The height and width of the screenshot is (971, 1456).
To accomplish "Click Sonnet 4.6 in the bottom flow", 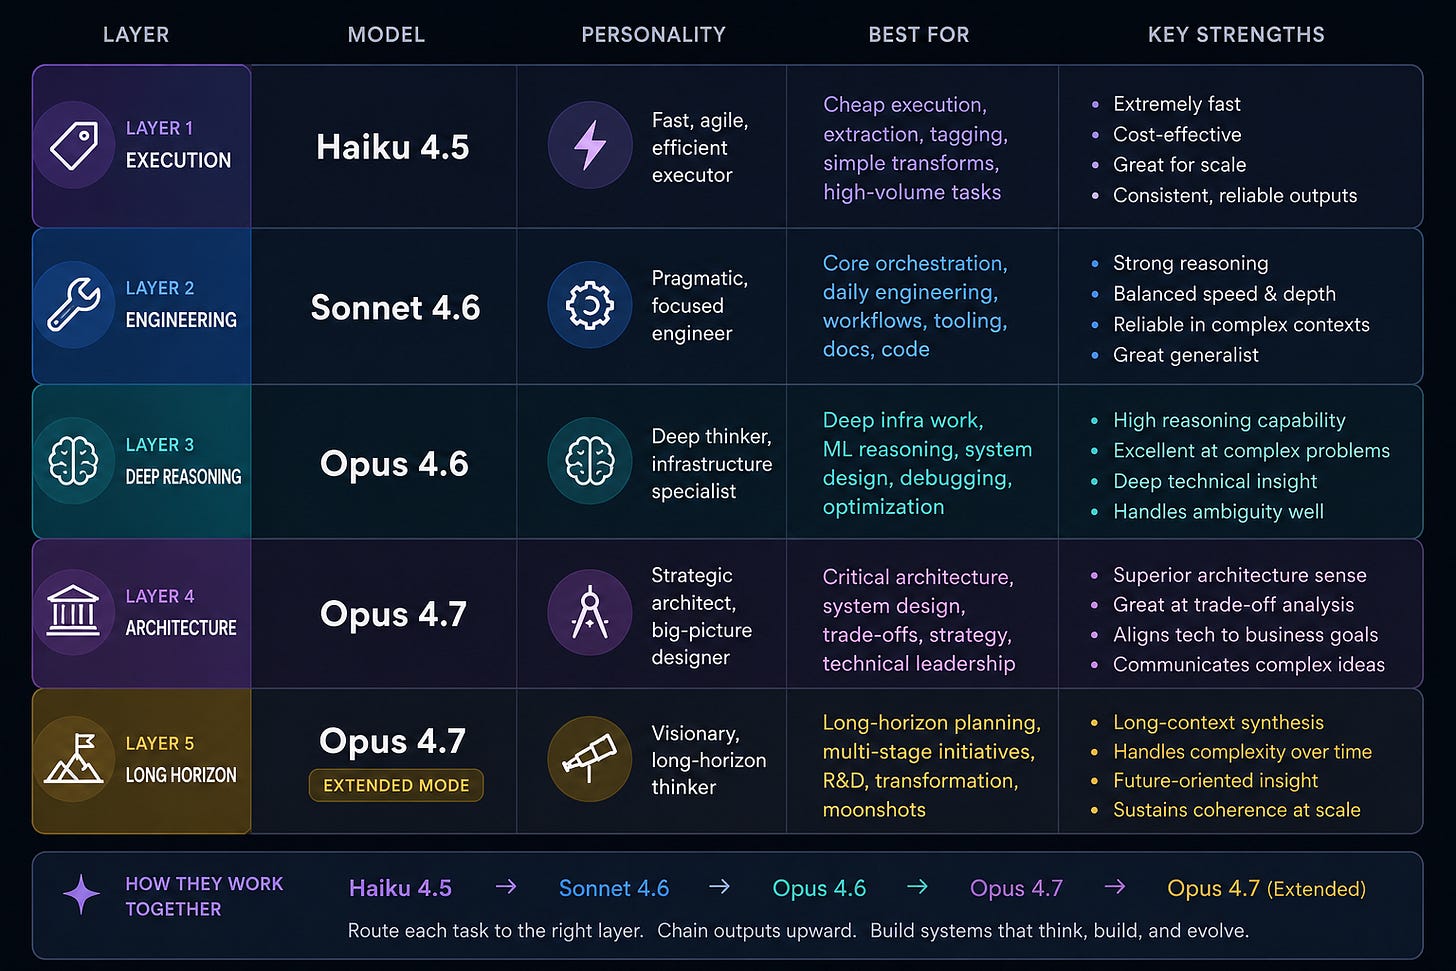I will click(x=614, y=888).
